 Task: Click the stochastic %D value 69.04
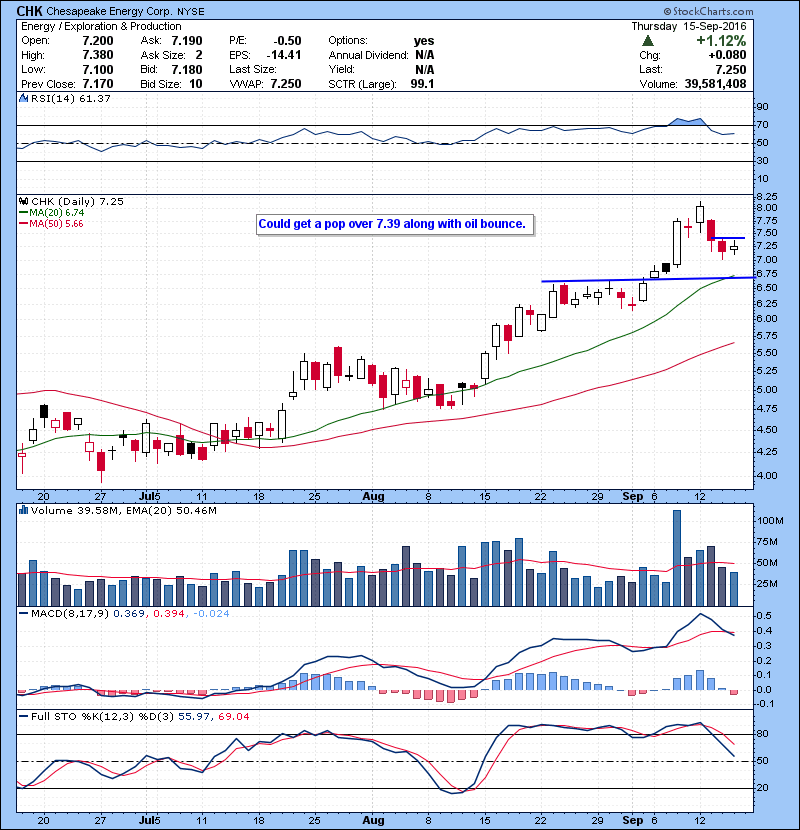(x=233, y=716)
